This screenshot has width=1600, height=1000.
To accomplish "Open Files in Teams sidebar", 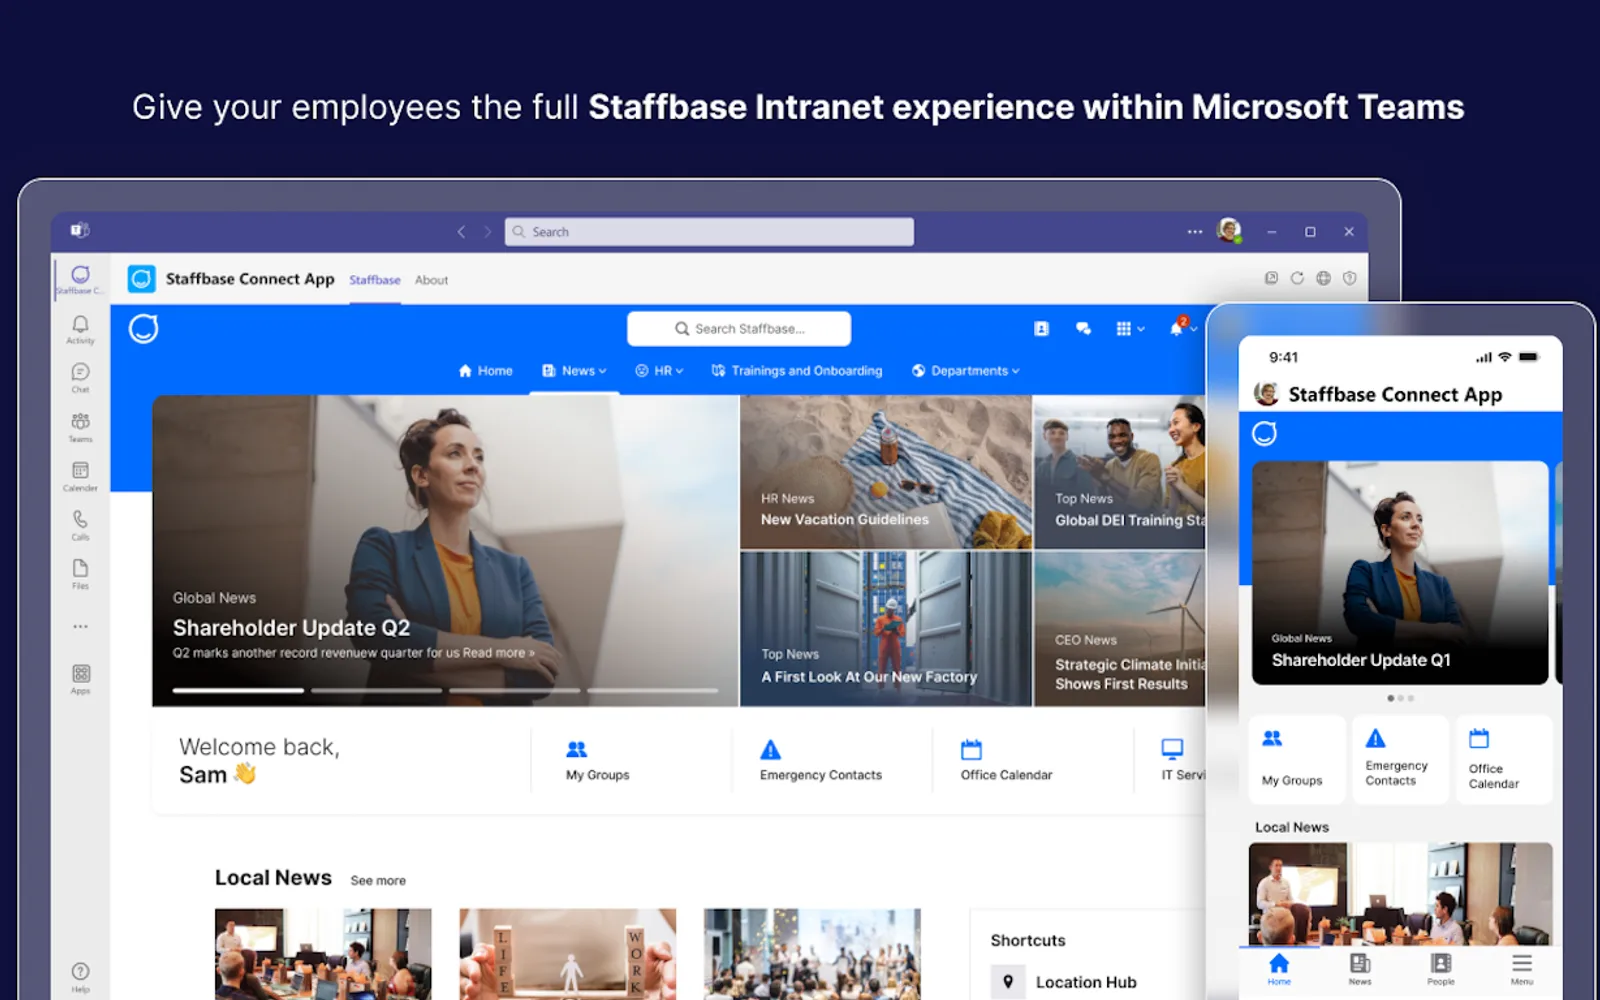I will (x=80, y=574).
